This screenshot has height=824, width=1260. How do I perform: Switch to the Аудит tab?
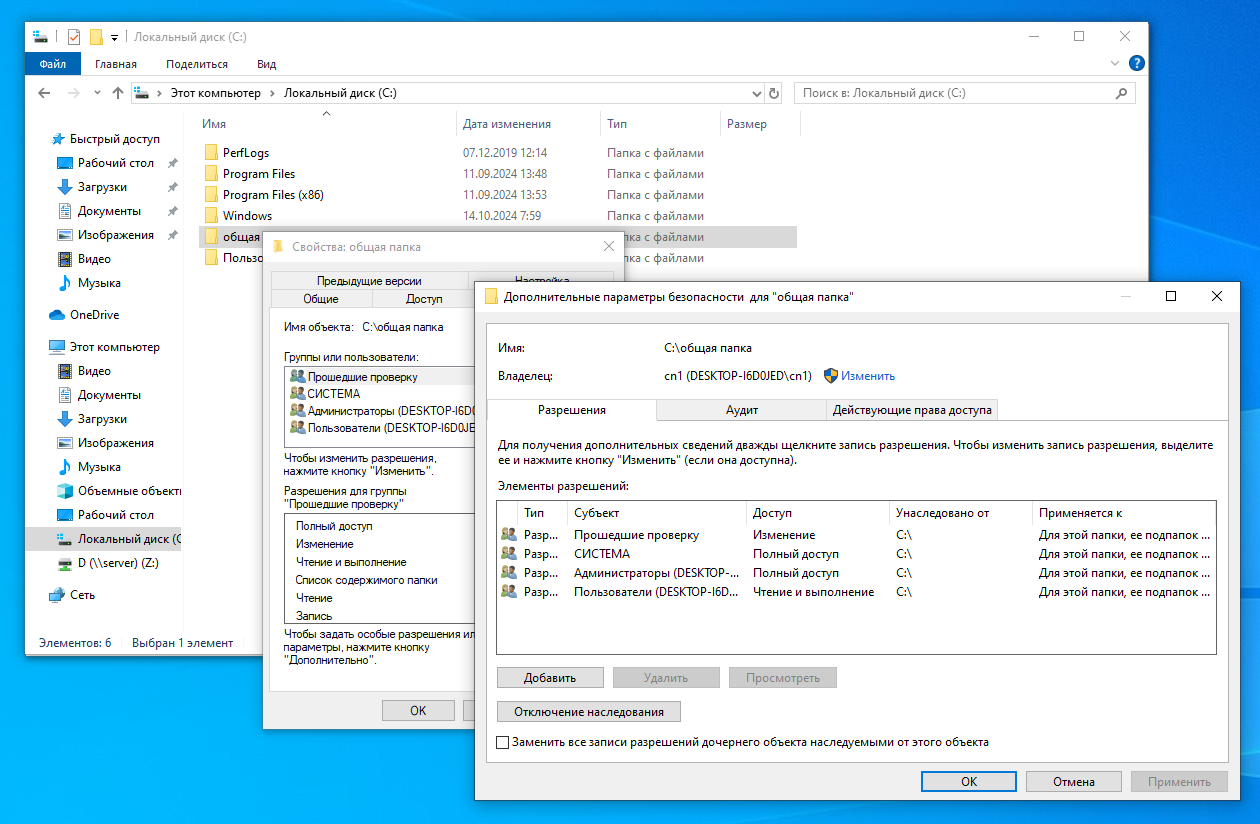point(742,410)
